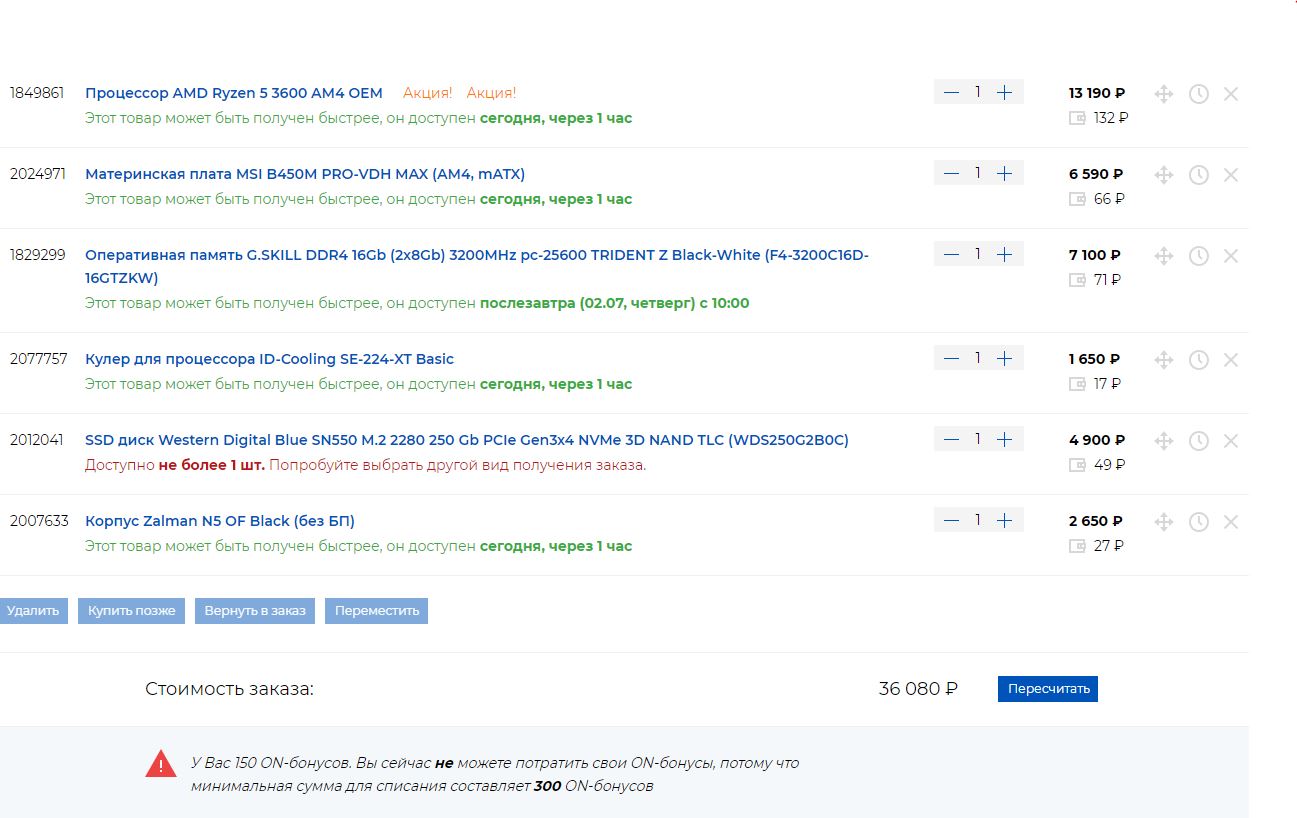Open Процессор AMD Ryzen 5 3600 product link
Image resolution: width=1297 pixels, height=818 pixels.
(234, 93)
